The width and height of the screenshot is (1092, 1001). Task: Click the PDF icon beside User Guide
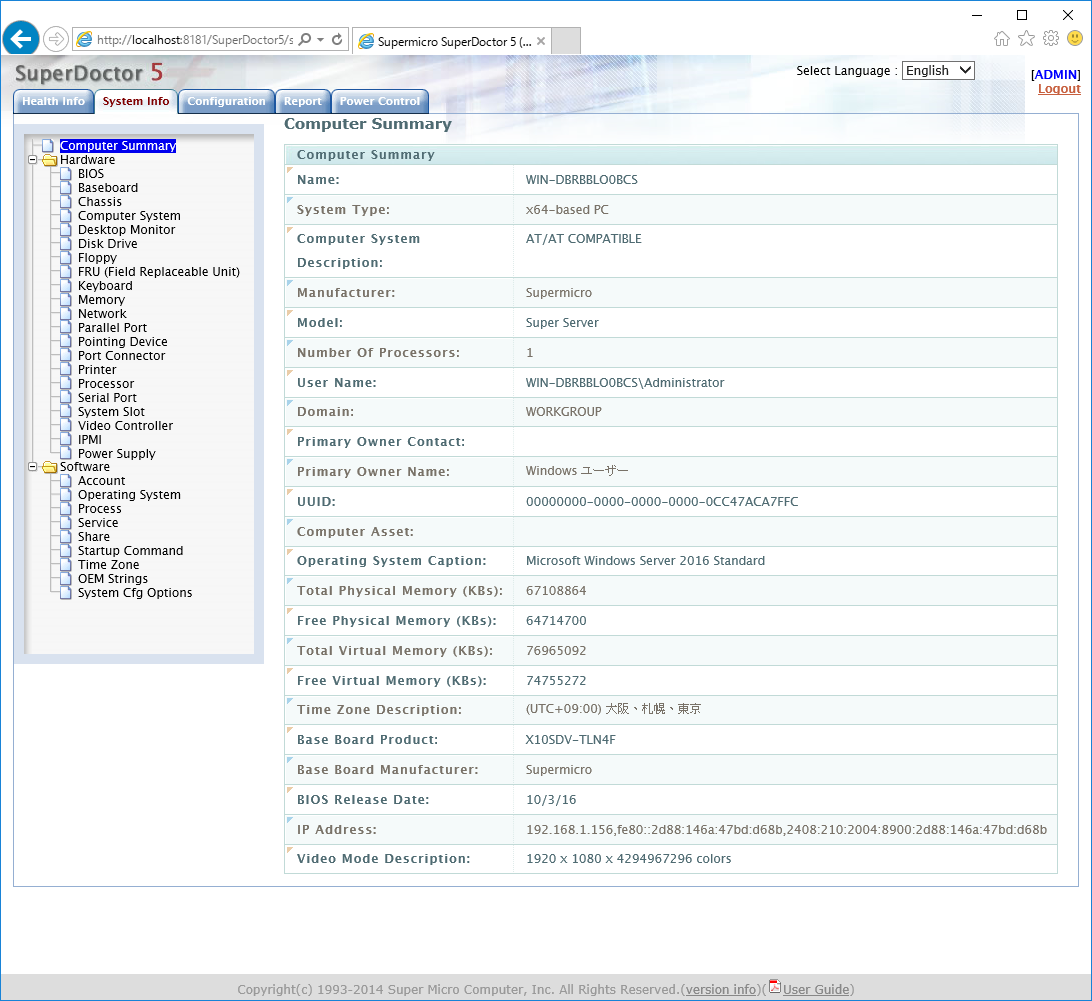pyautogui.click(x=774, y=986)
